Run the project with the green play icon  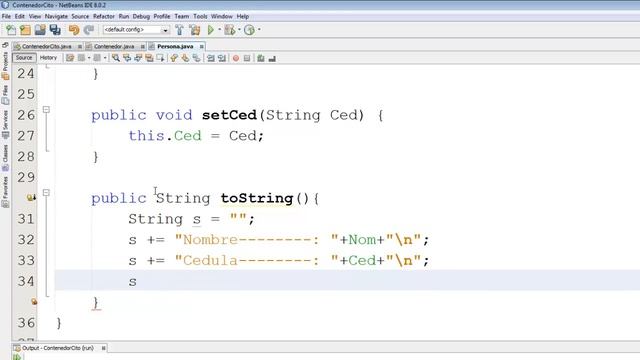click(x=211, y=30)
